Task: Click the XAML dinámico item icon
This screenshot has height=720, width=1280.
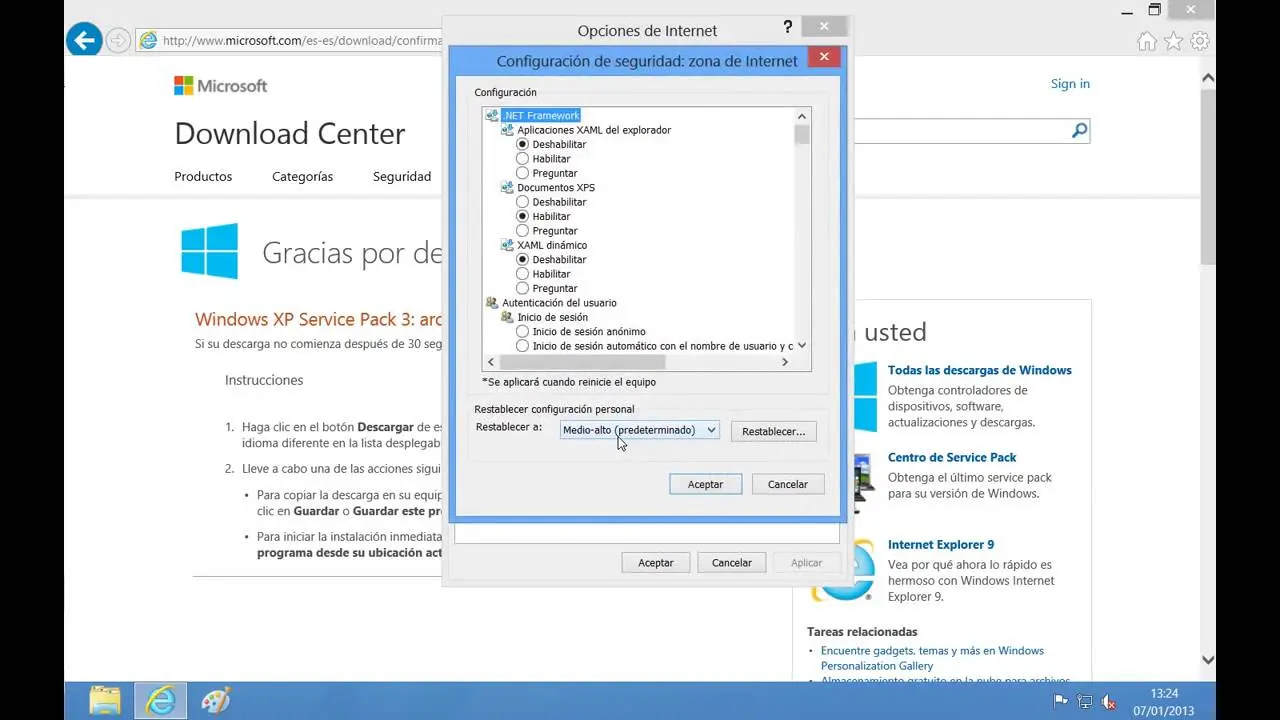Action: (508, 245)
